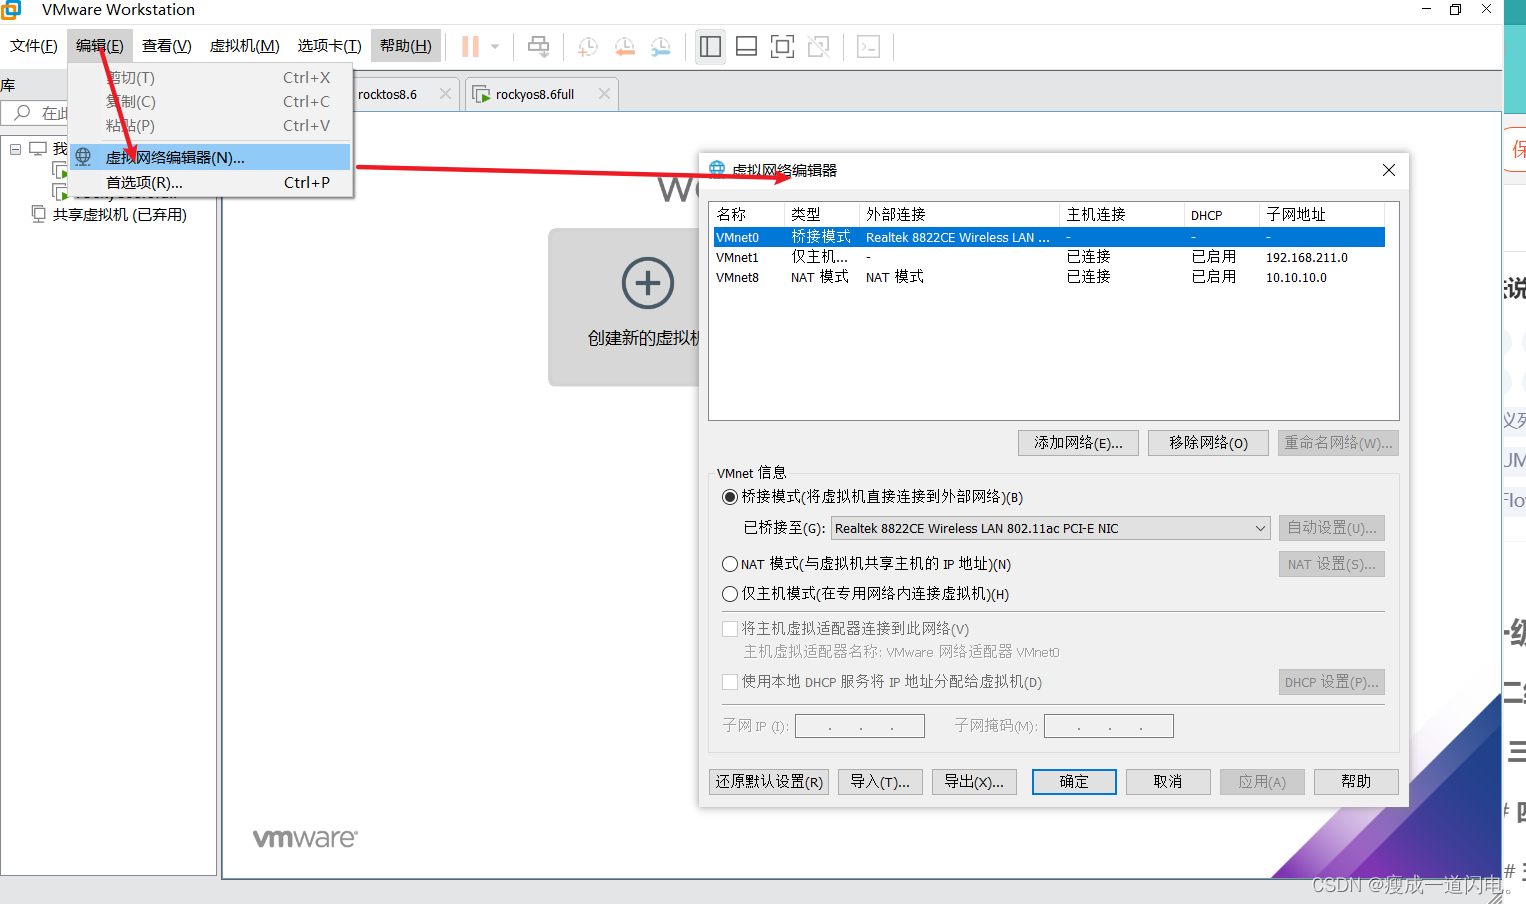Screen dimensions: 1526x904
Task: Select the 仅主机模式 radio button
Action: pyautogui.click(x=730, y=594)
